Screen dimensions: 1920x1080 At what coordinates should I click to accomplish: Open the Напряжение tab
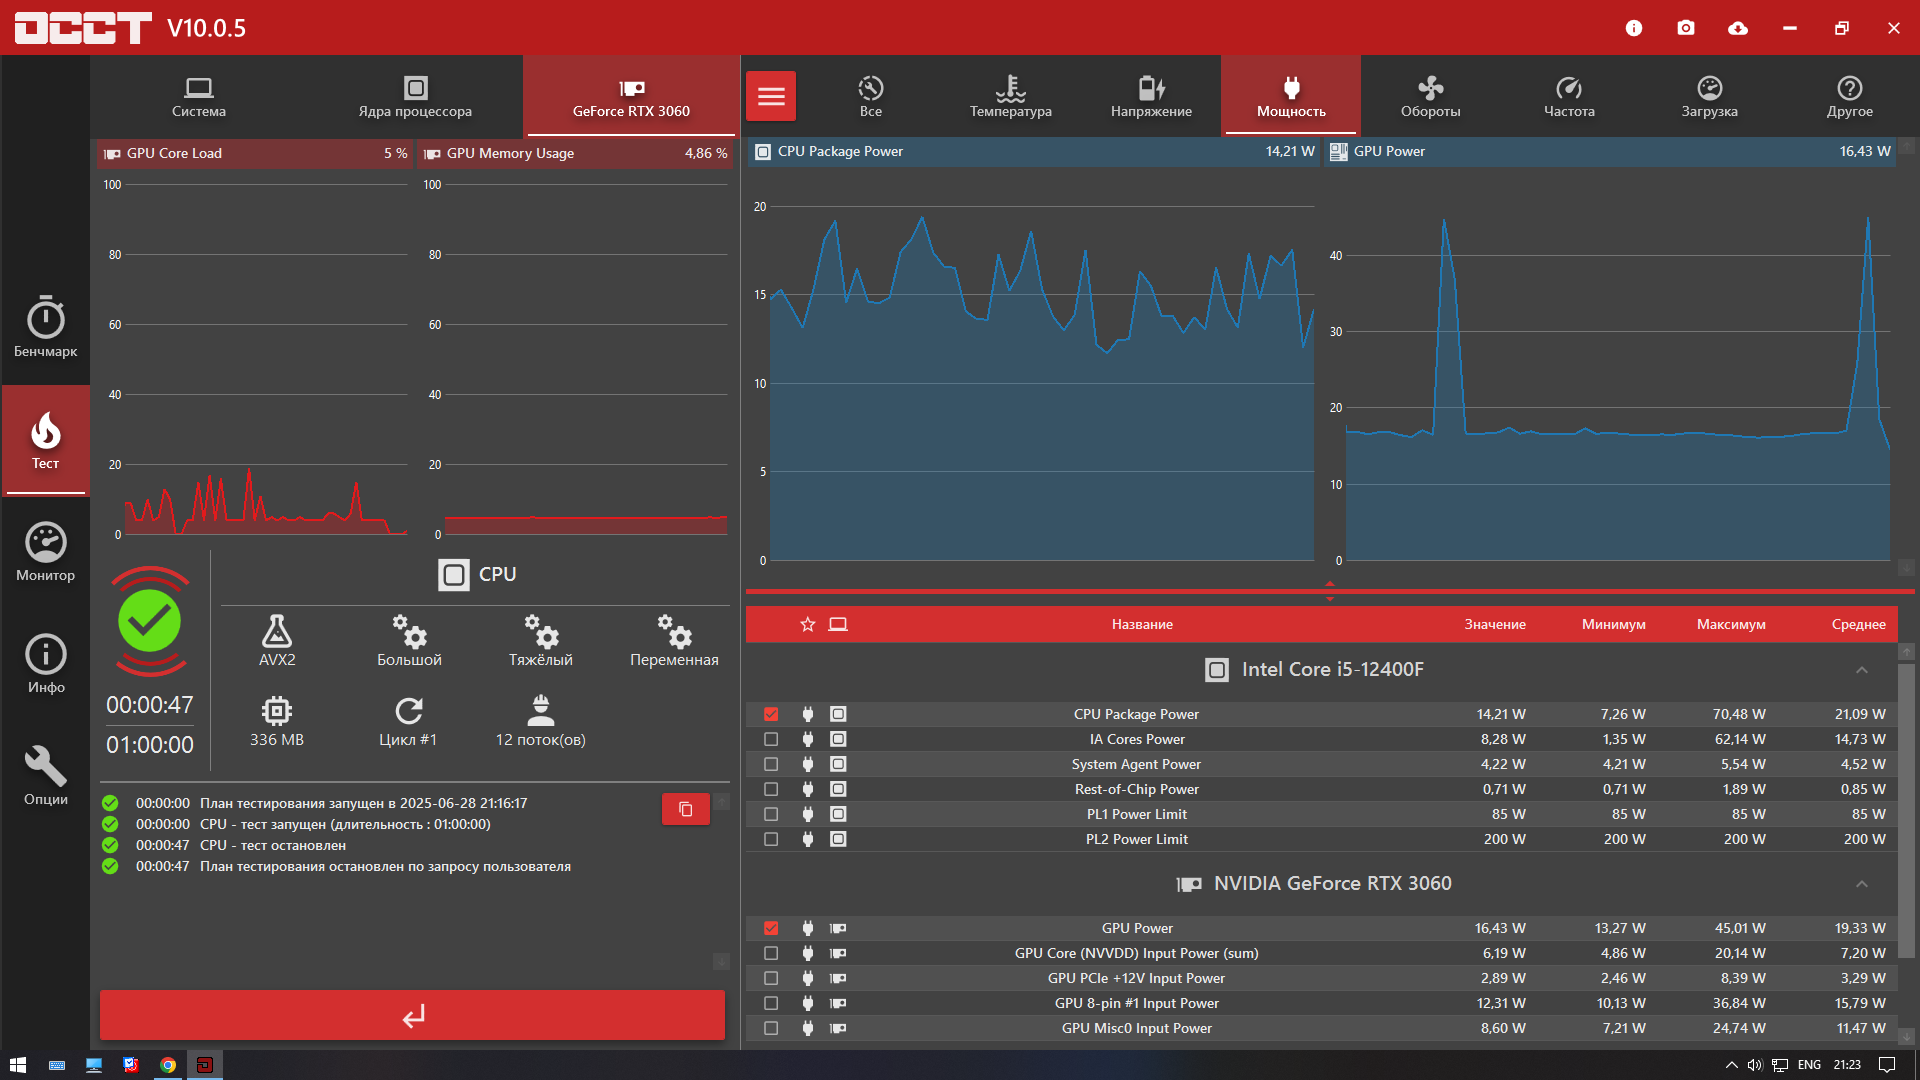click(1151, 97)
